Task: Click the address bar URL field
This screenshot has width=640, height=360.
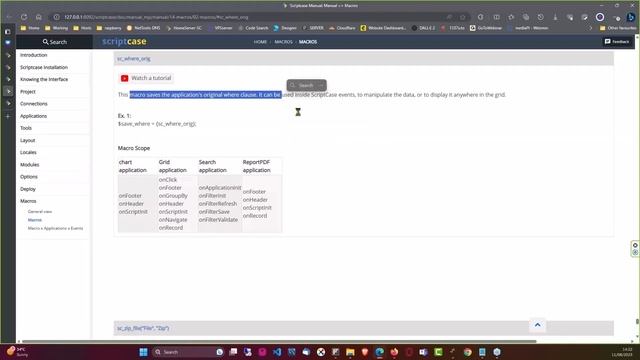Action: click(253, 17)
